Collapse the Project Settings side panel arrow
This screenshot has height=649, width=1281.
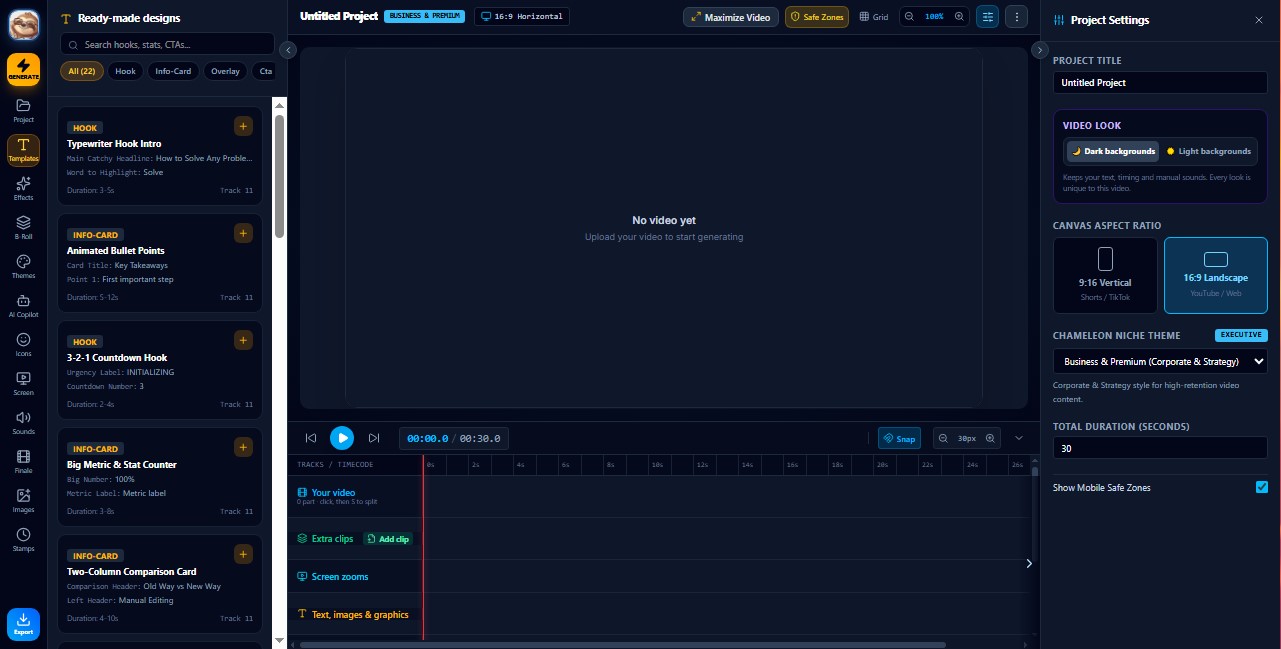(x=1039, y=50)
